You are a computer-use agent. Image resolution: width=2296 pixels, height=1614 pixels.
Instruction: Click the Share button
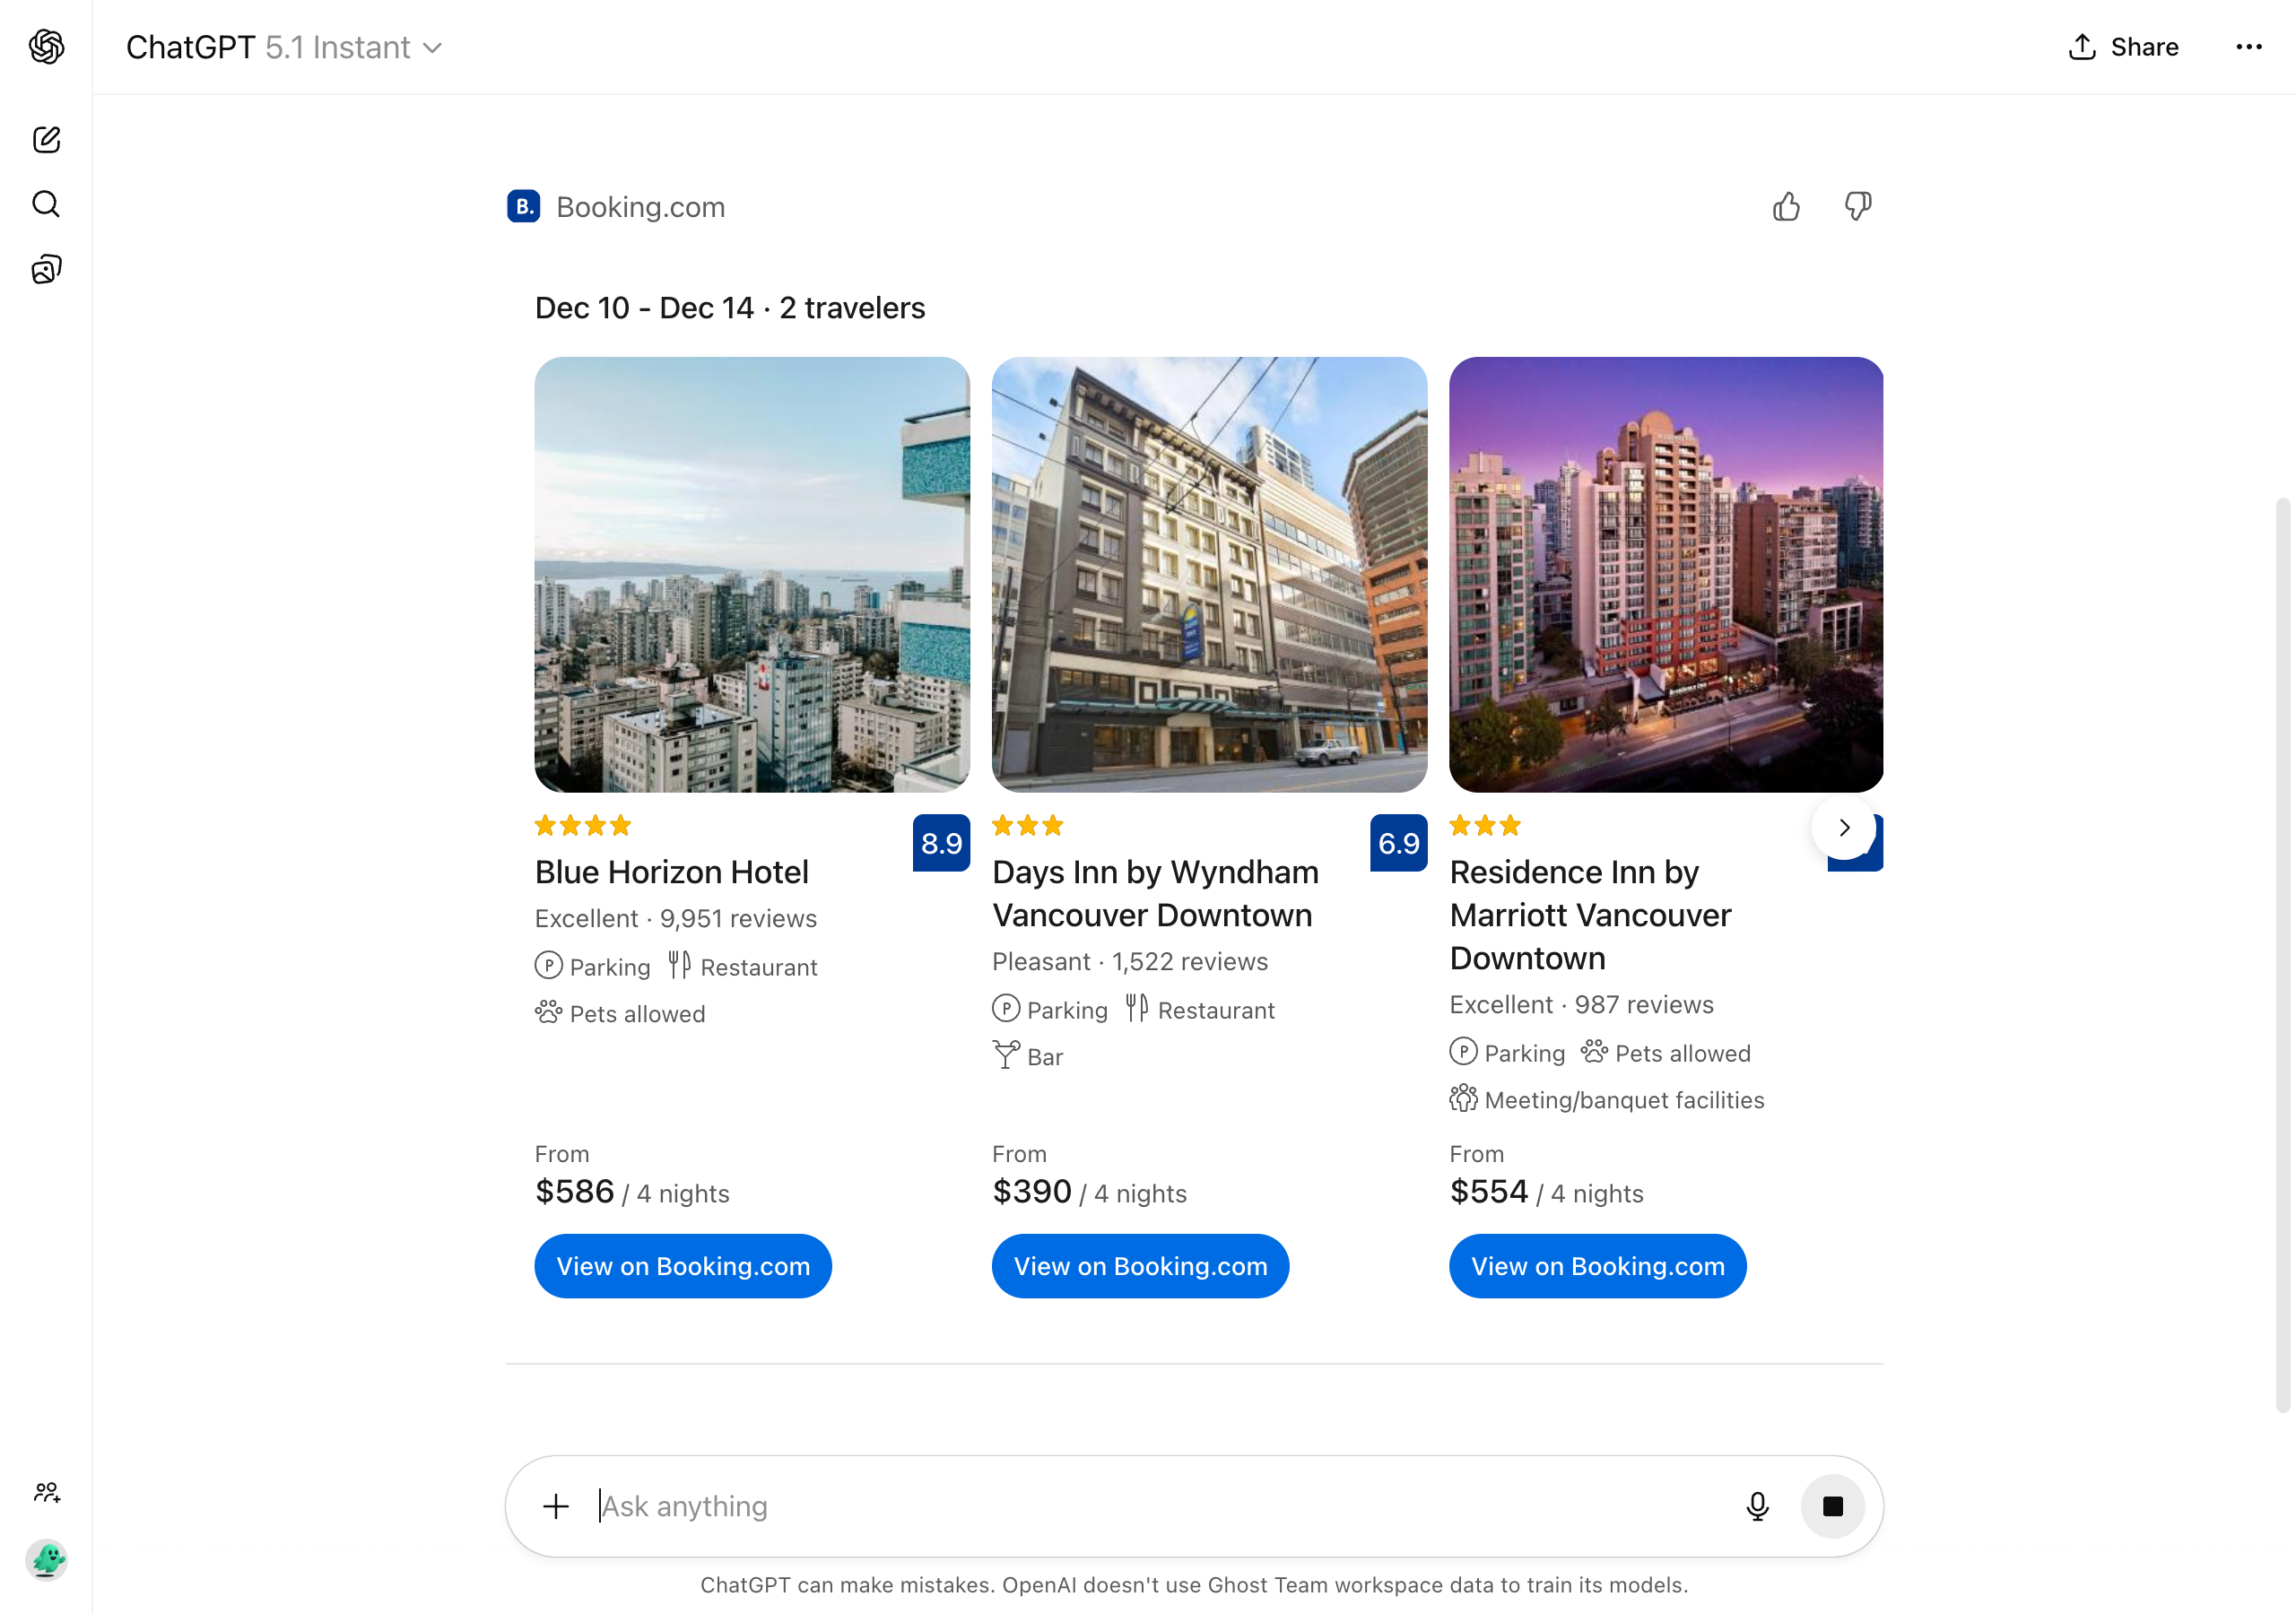(x=2123, y=47)
